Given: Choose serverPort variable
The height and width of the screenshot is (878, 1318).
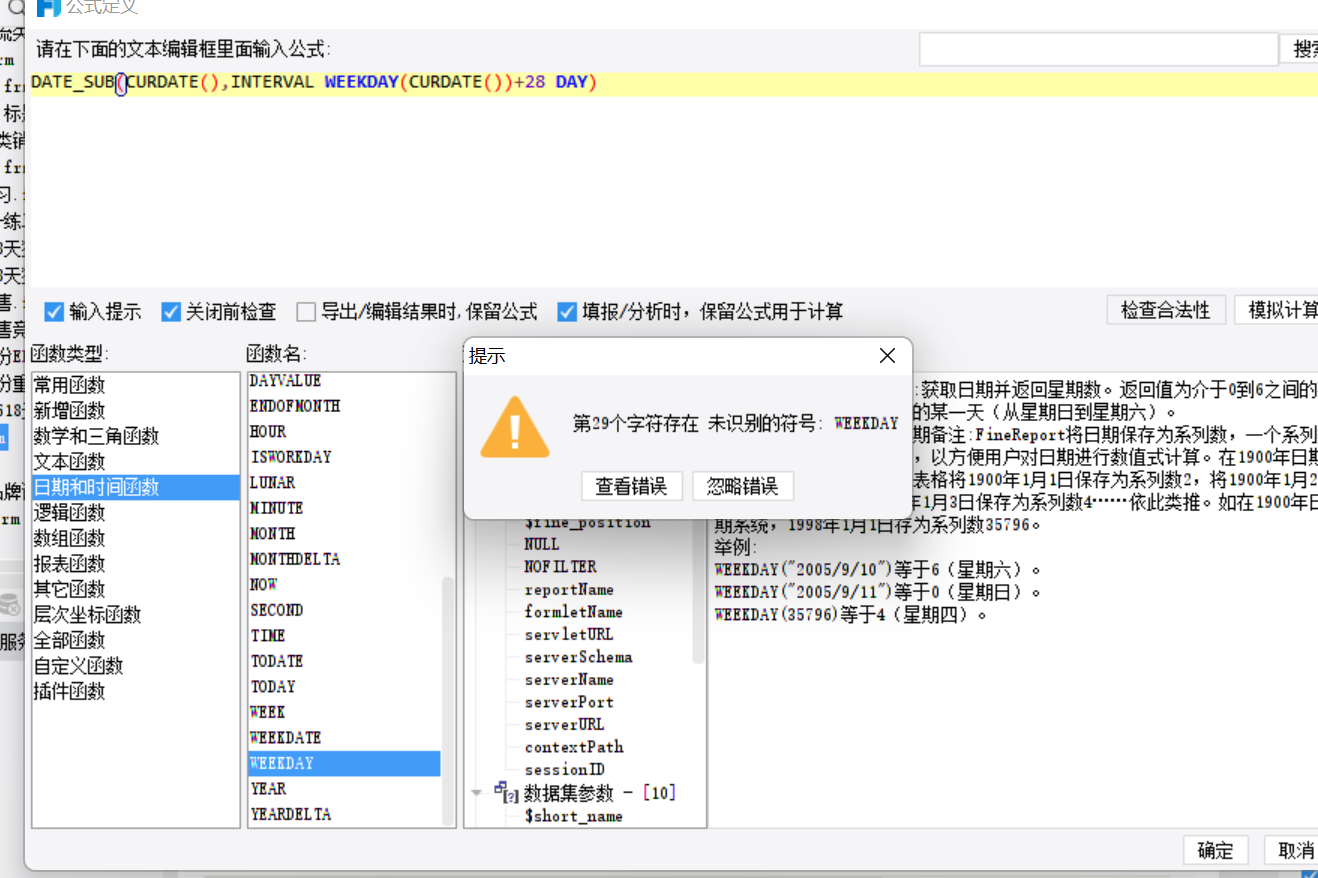Looking at the screenshot, I should (569, 702).
